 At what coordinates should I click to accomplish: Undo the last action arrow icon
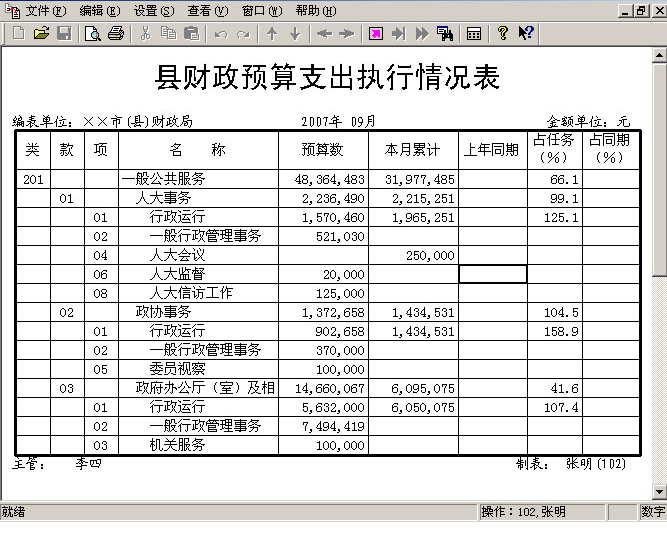(221, 34)
